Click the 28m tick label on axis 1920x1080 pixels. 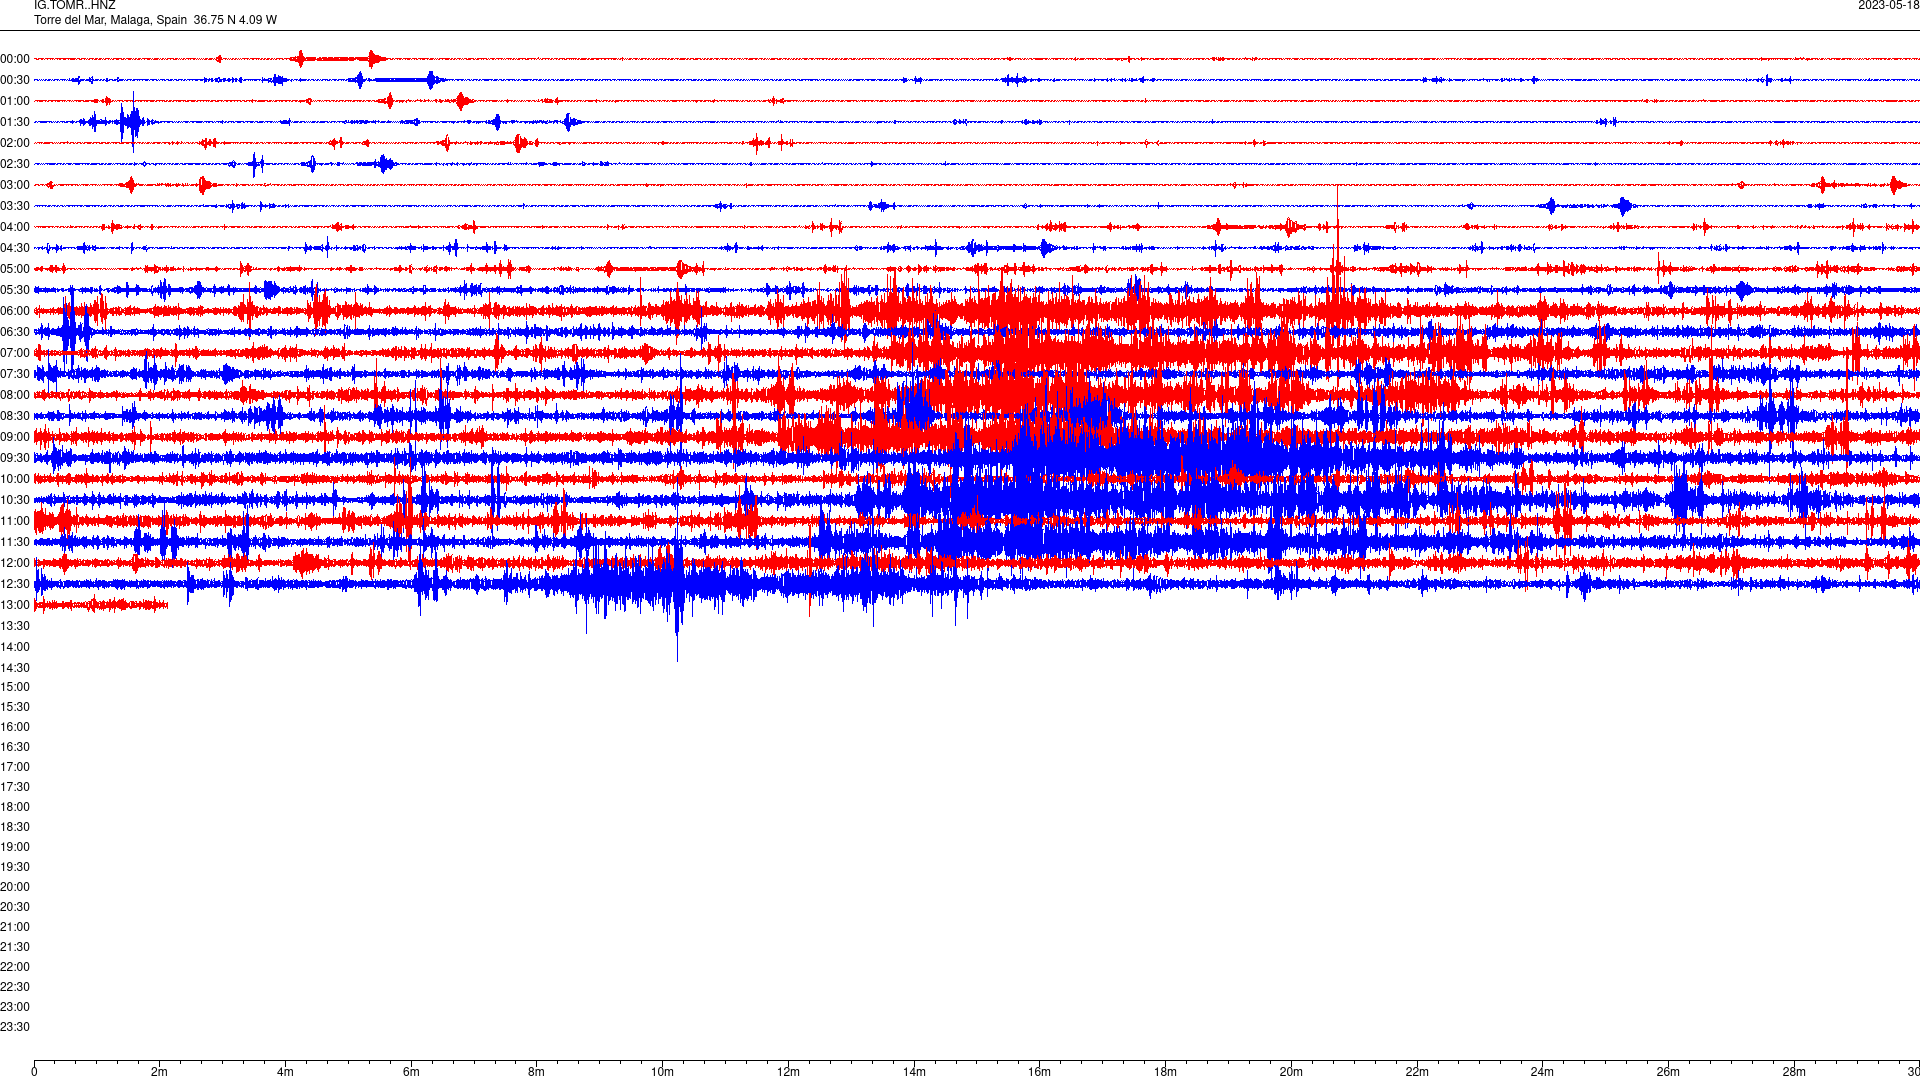click(x=1794, y=1072)
